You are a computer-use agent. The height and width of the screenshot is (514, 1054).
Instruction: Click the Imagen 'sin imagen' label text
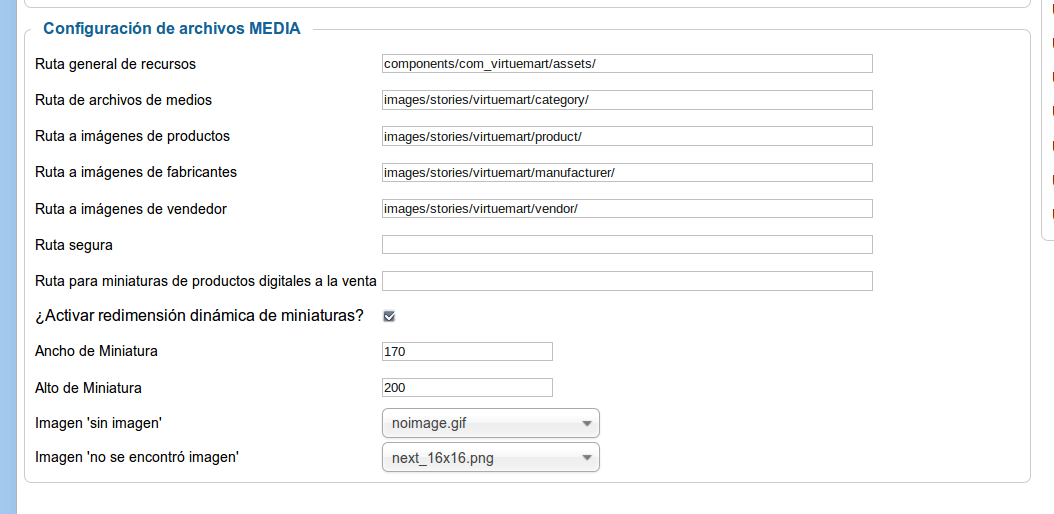pos(99,423)
